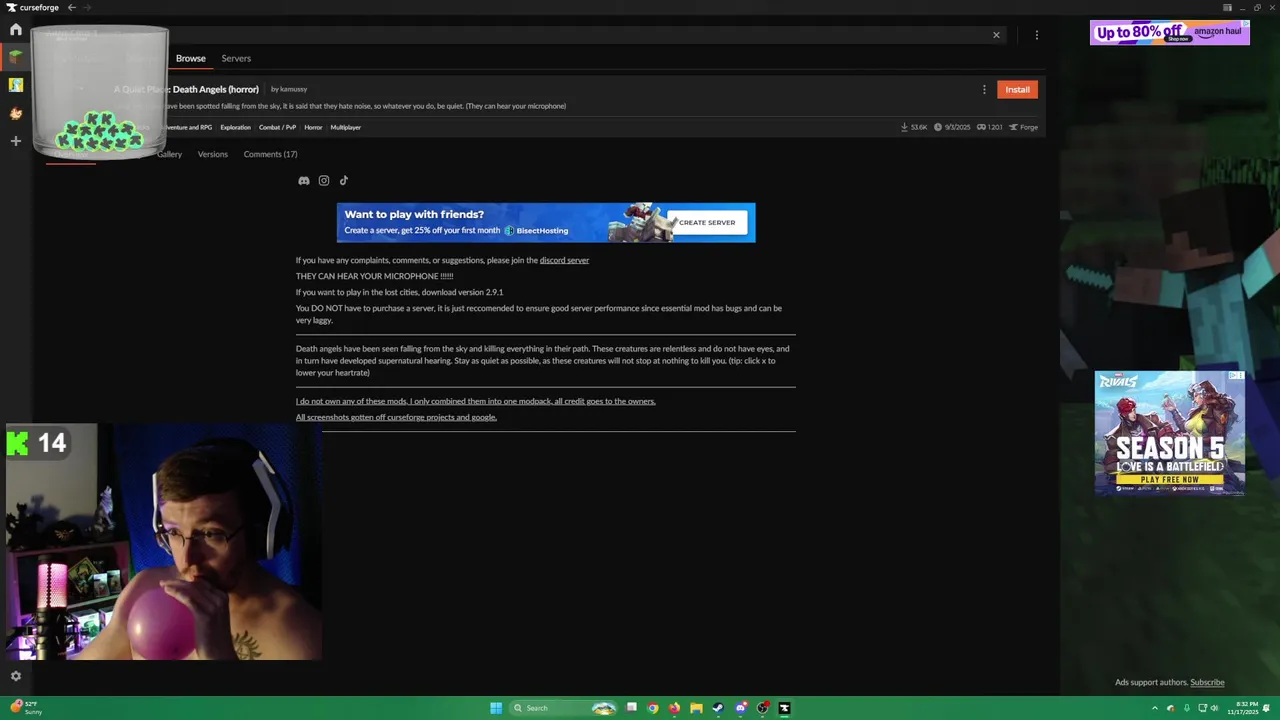
Task: Open the yellow creature game icon in sidebar
Action: point(16,85)
